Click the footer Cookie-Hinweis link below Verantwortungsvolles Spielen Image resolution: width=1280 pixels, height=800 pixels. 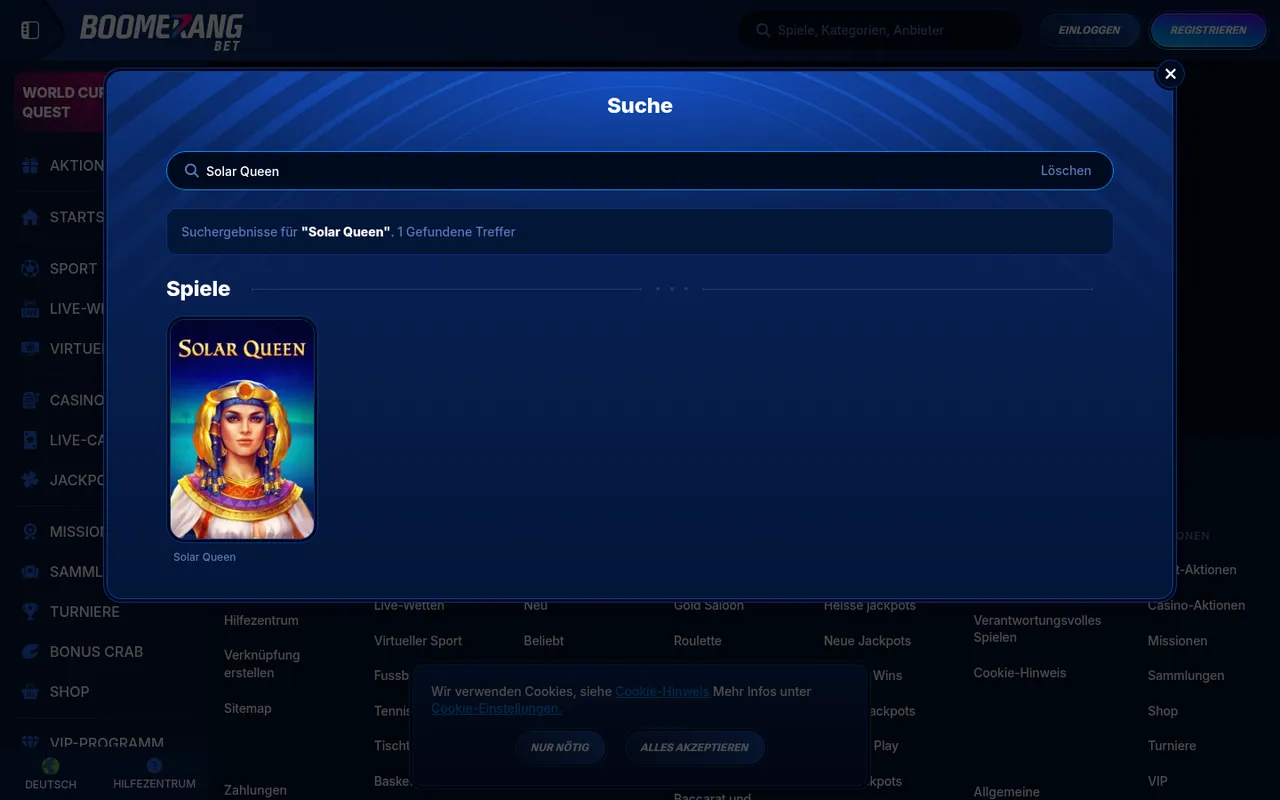click(1020, 672)
